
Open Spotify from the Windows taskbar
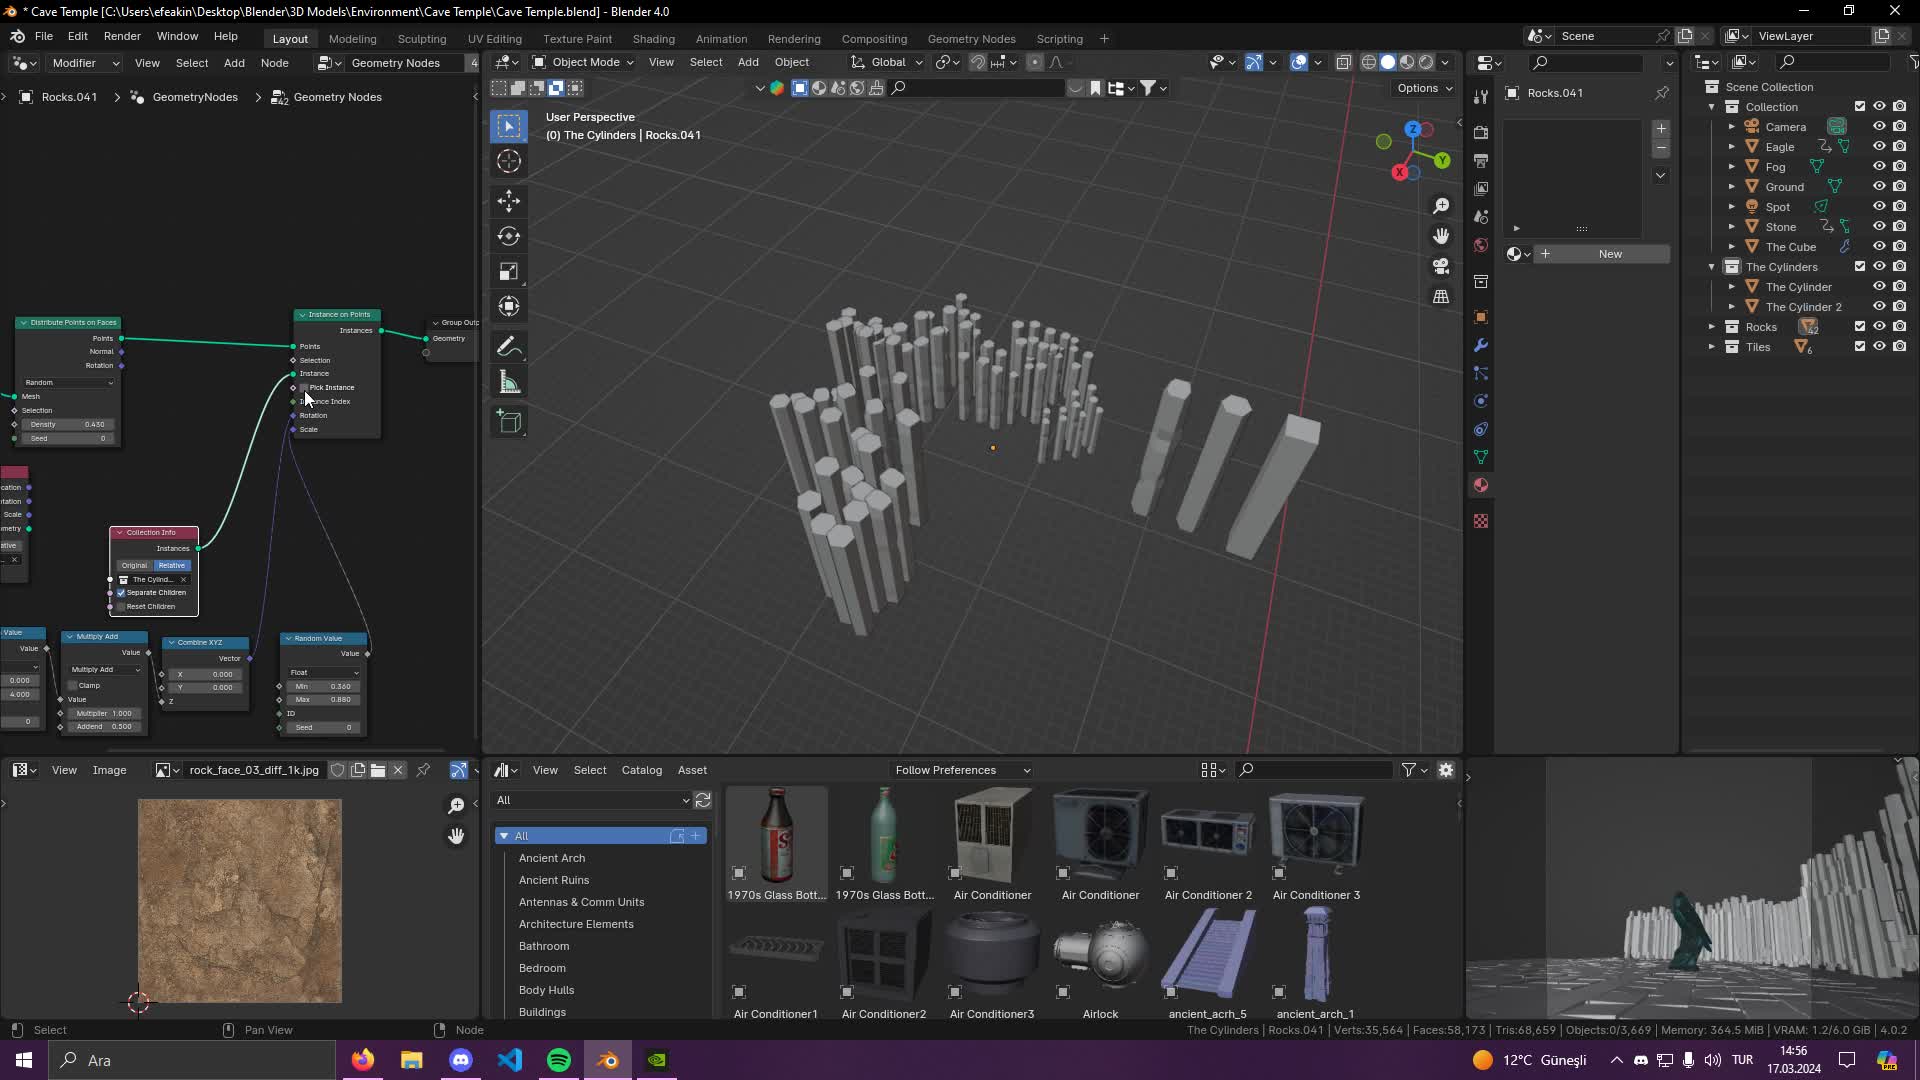click(x=558, y=1059)
